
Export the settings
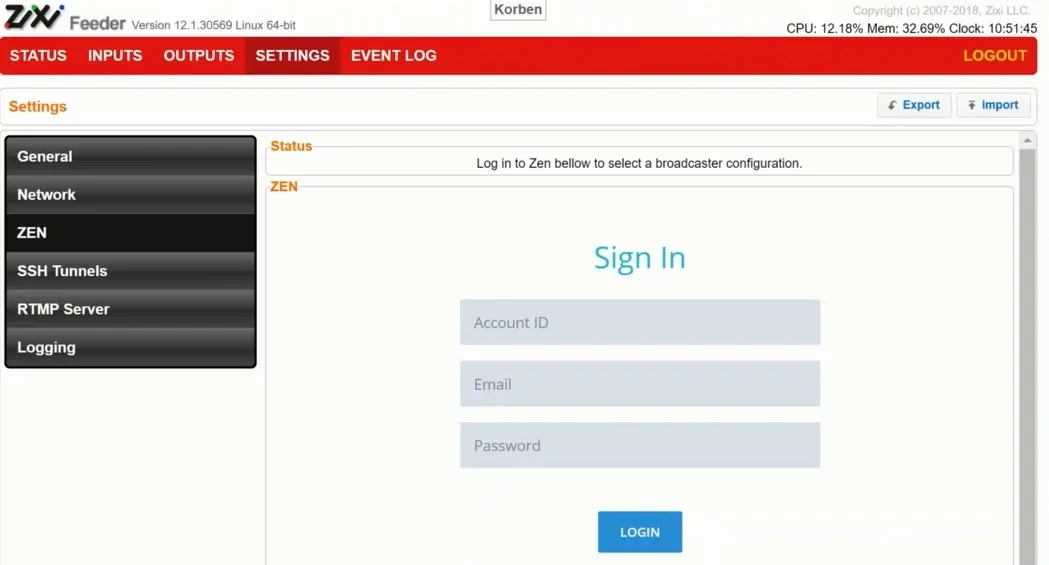pos(914,105)
